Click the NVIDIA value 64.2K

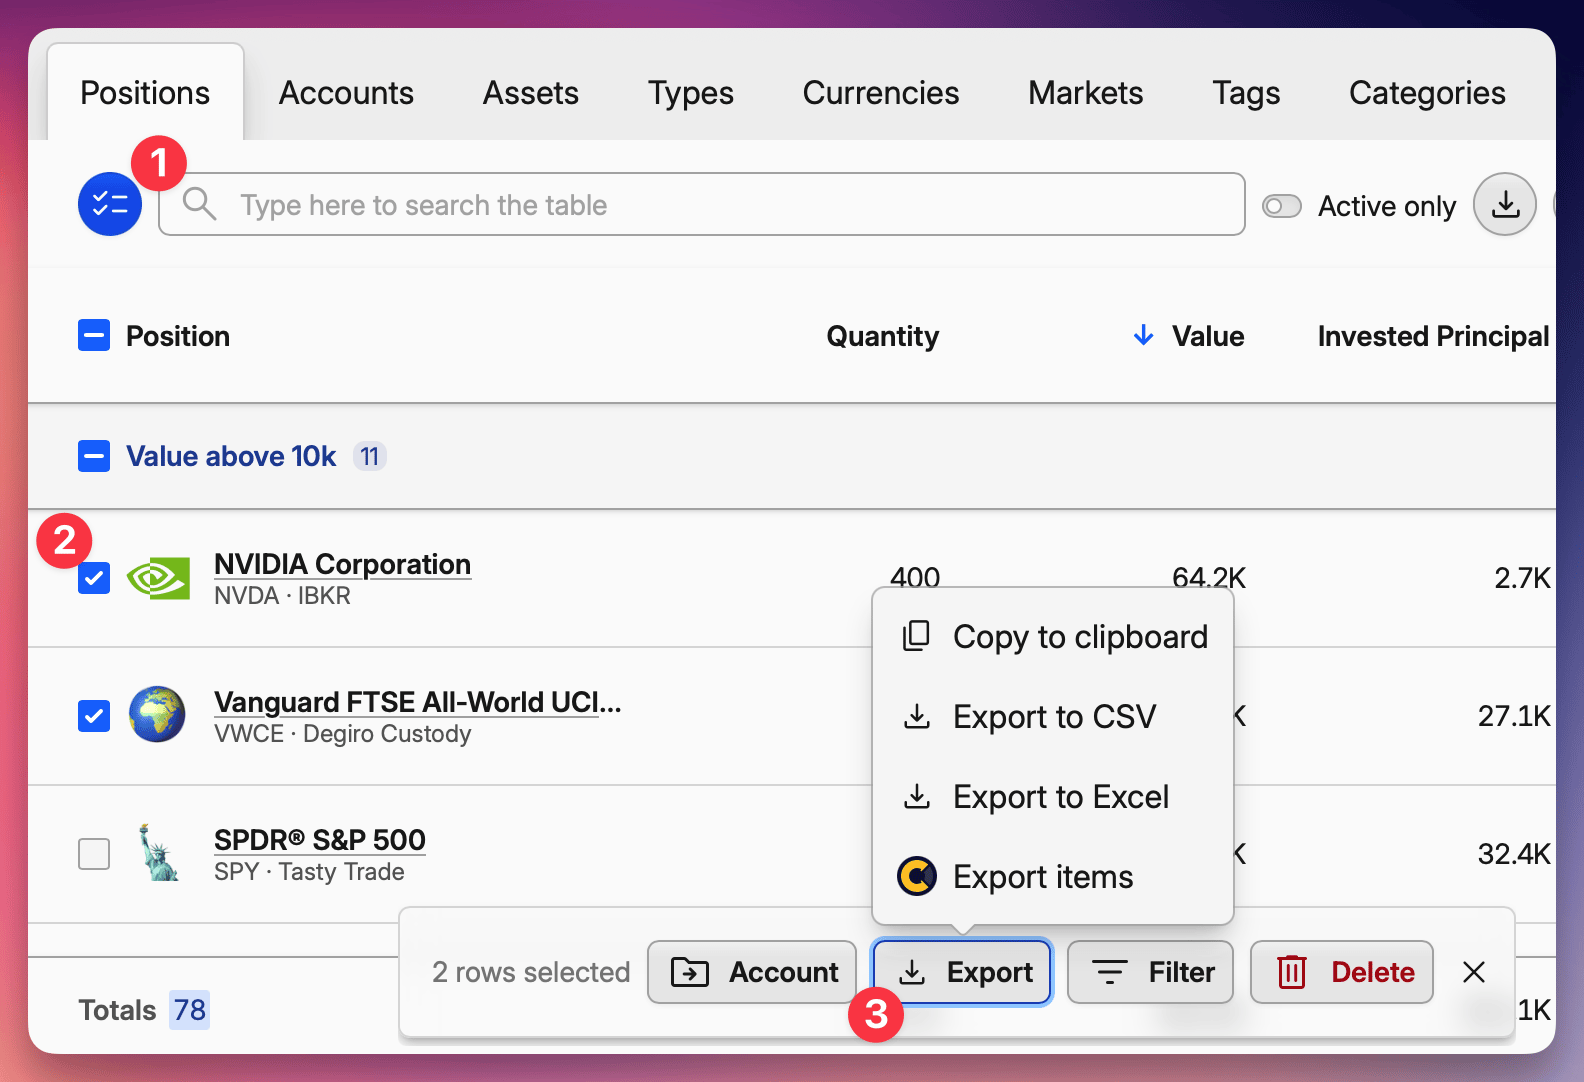[1209, 577]
